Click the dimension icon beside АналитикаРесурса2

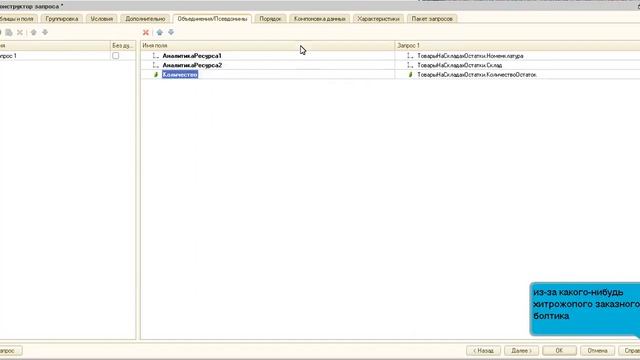pos(155,65)
